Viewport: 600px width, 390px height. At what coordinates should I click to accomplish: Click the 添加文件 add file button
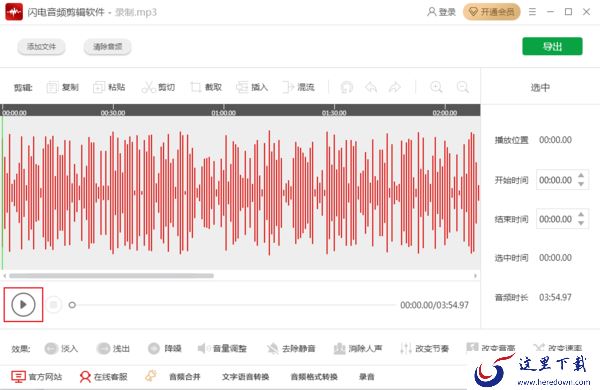pos(41,47)
